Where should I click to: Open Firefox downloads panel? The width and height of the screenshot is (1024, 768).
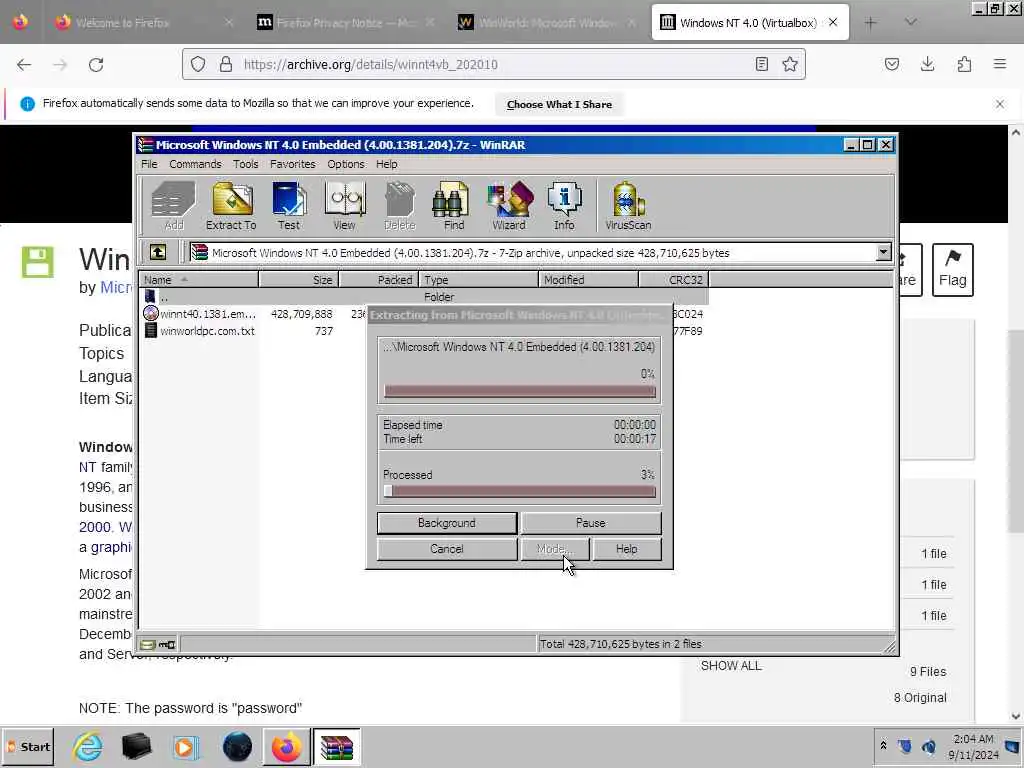[x=927, y=64]
